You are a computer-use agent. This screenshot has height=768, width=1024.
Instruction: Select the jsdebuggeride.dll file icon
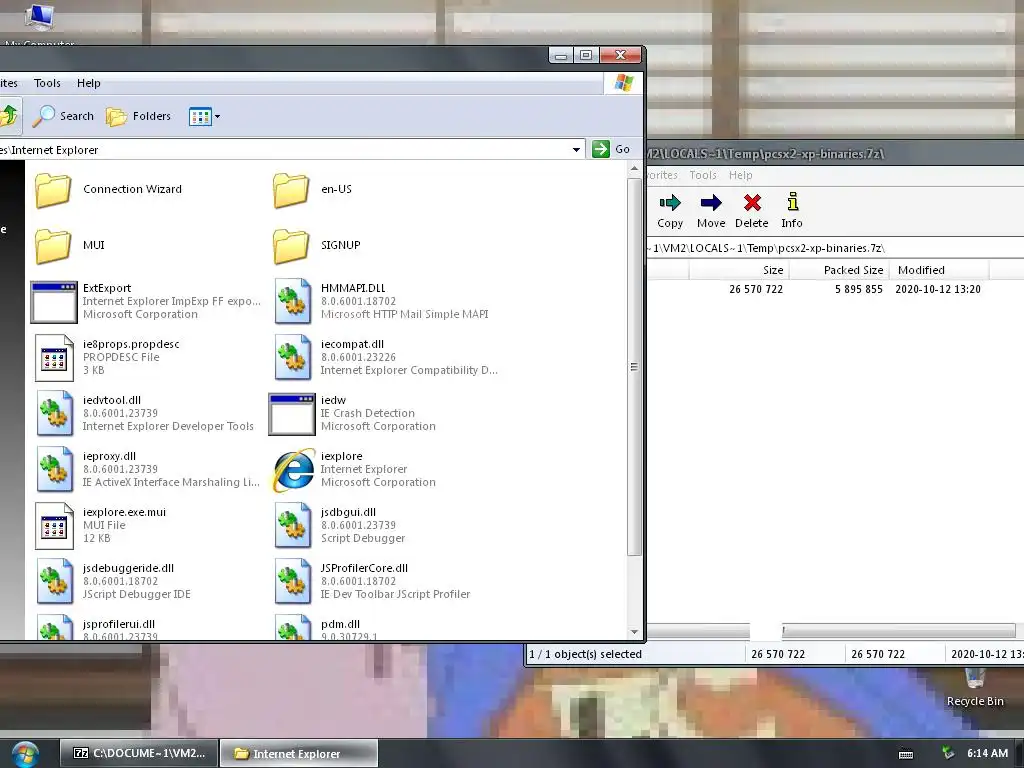[54, 583]
